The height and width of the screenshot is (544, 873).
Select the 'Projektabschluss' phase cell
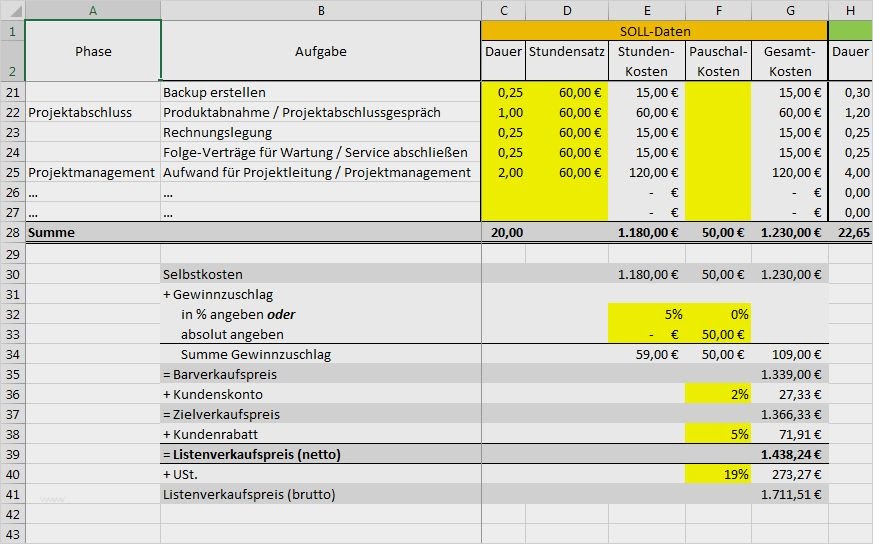[93, 112]
